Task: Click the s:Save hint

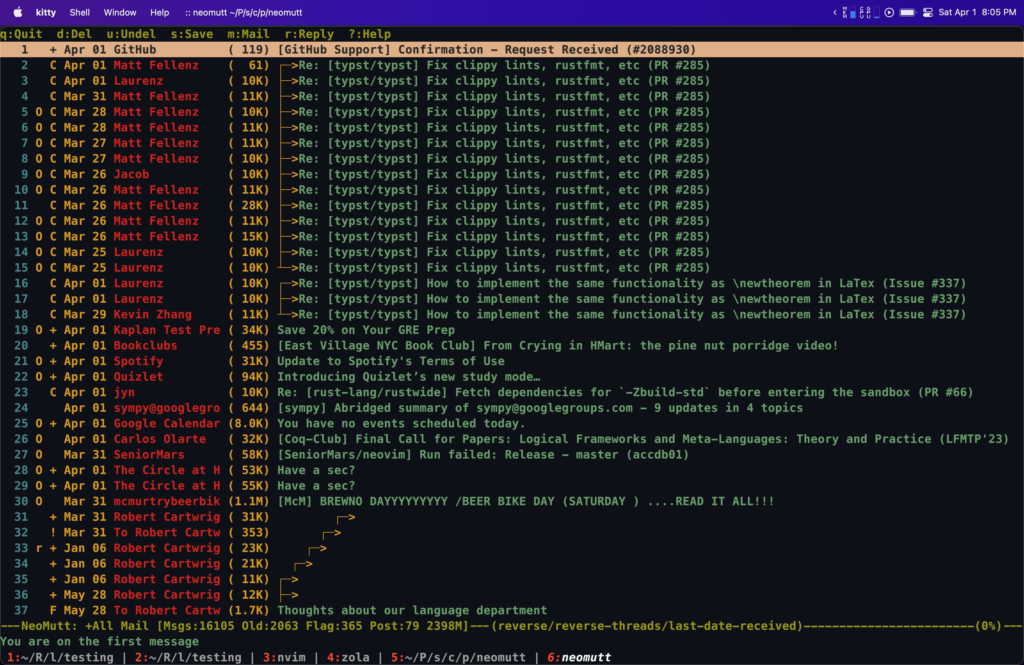Action: [x=192, y=34]
